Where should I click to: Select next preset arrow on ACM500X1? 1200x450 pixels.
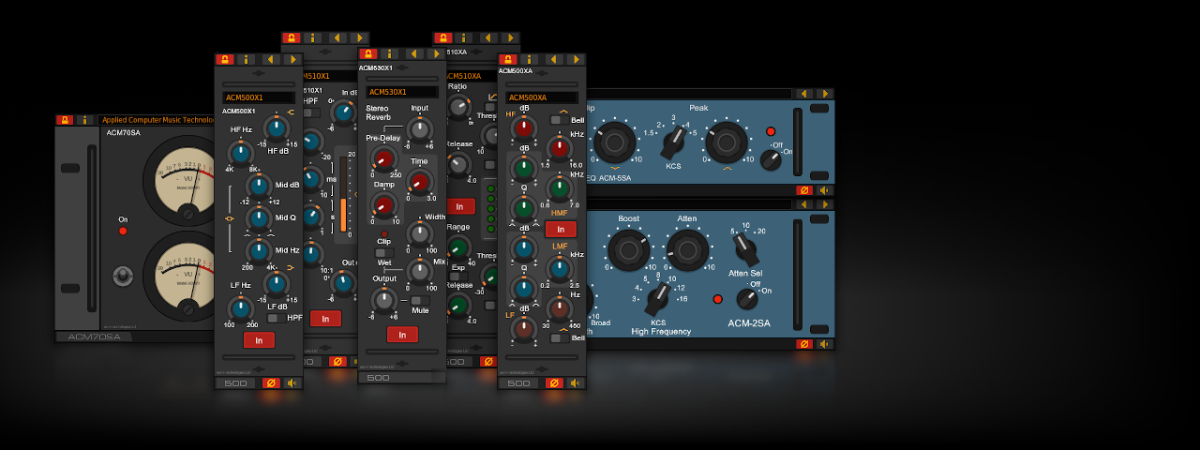point(293,59)
